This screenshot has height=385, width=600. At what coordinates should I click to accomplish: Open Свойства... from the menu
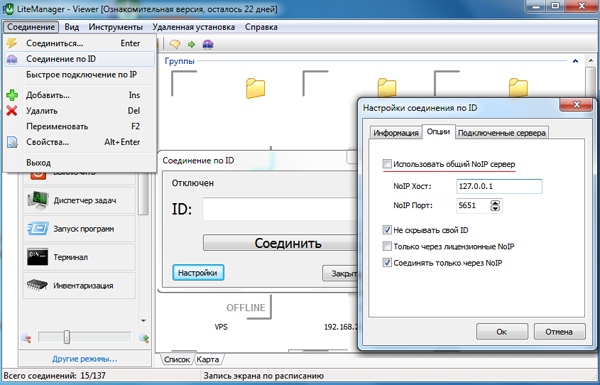(x=80, y=142)
